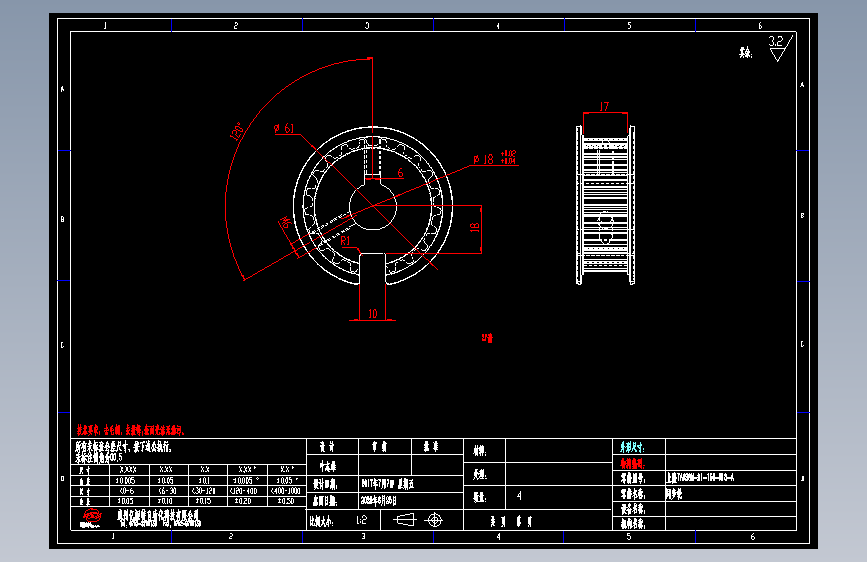Click the slot width dimension 10

coord(373,314)
